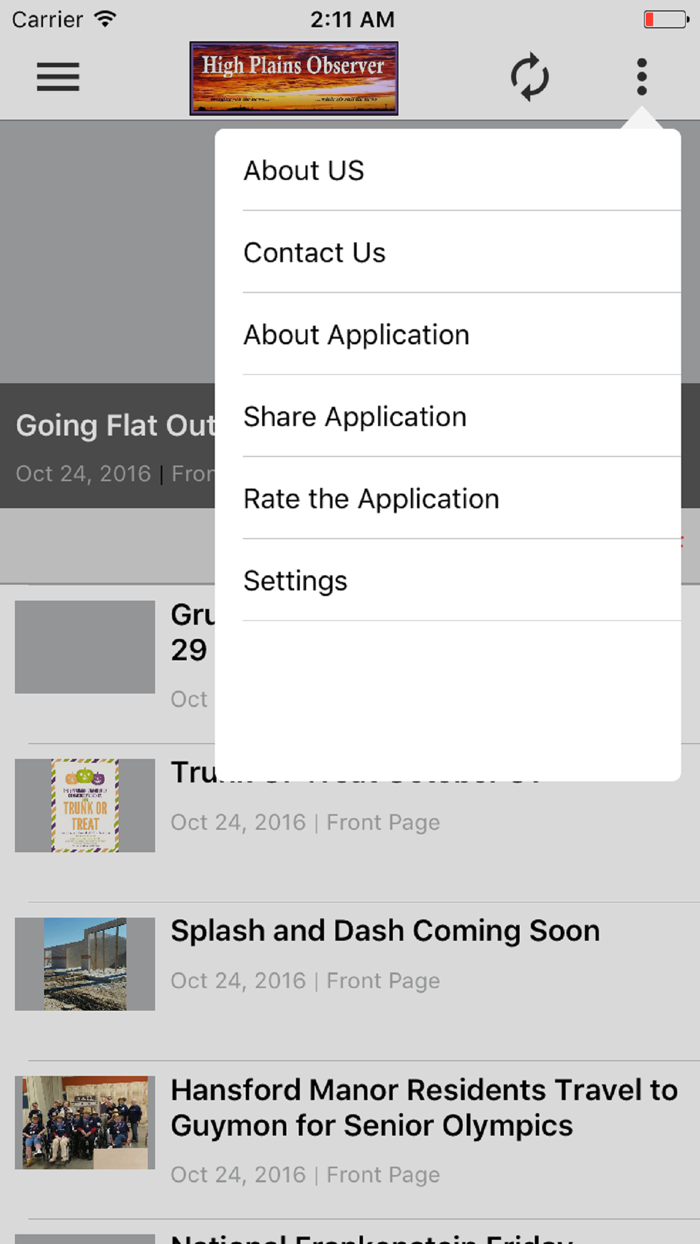Image resolution: width=700 pixels, height=1244 pixels.
Task: Tap the Wi-Fi icon in status bar
Action: tap(105, 19)
